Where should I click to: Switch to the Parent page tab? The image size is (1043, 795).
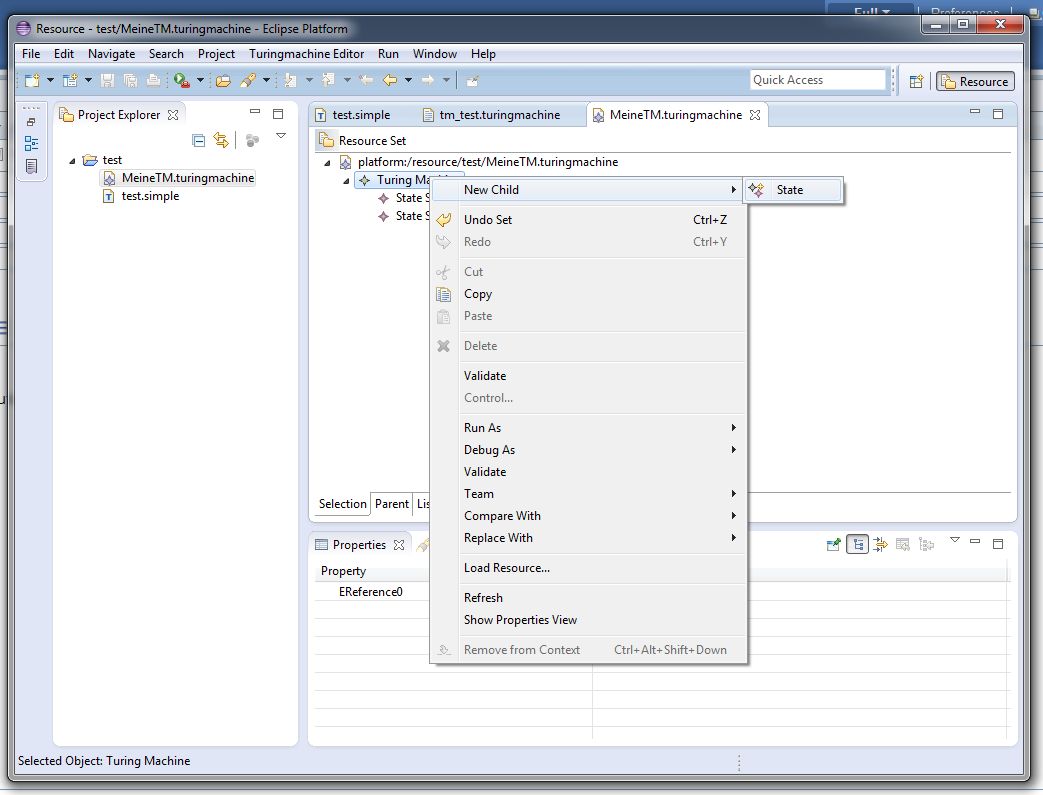tap(392, 504)
